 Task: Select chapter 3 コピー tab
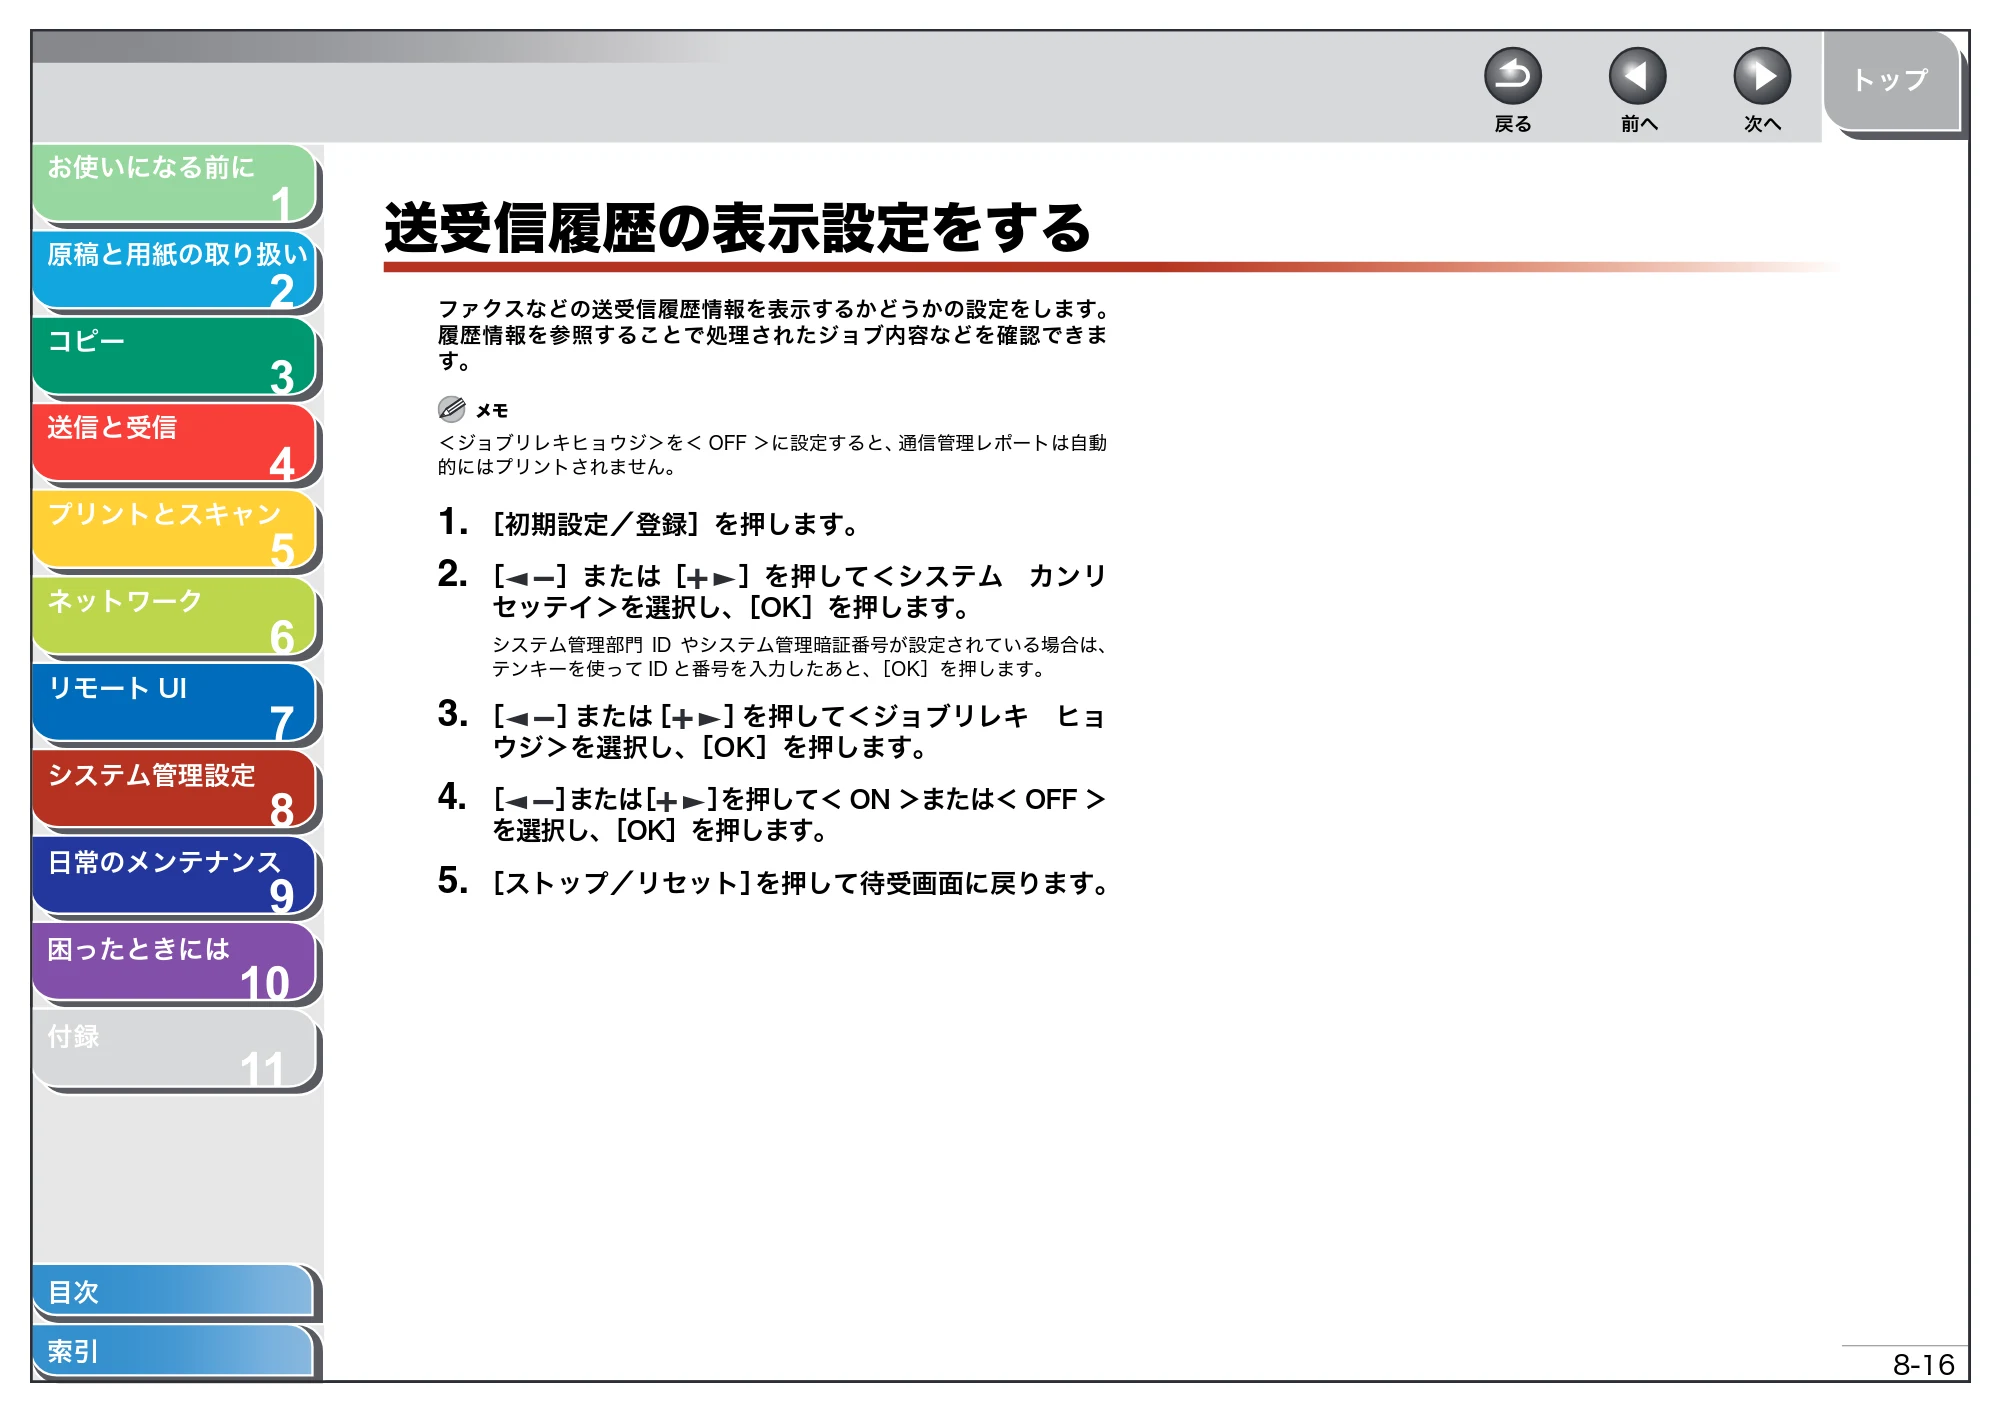point(175,357)
